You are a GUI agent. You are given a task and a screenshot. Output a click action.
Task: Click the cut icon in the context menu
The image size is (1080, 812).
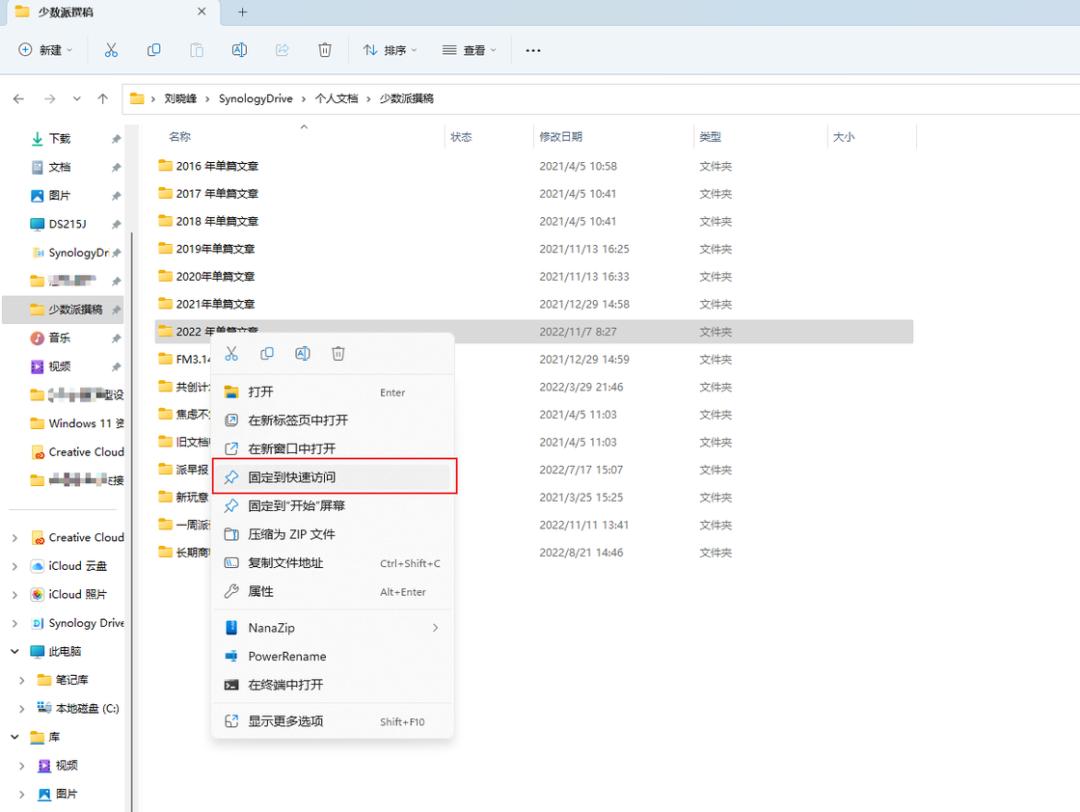[231, 354]
